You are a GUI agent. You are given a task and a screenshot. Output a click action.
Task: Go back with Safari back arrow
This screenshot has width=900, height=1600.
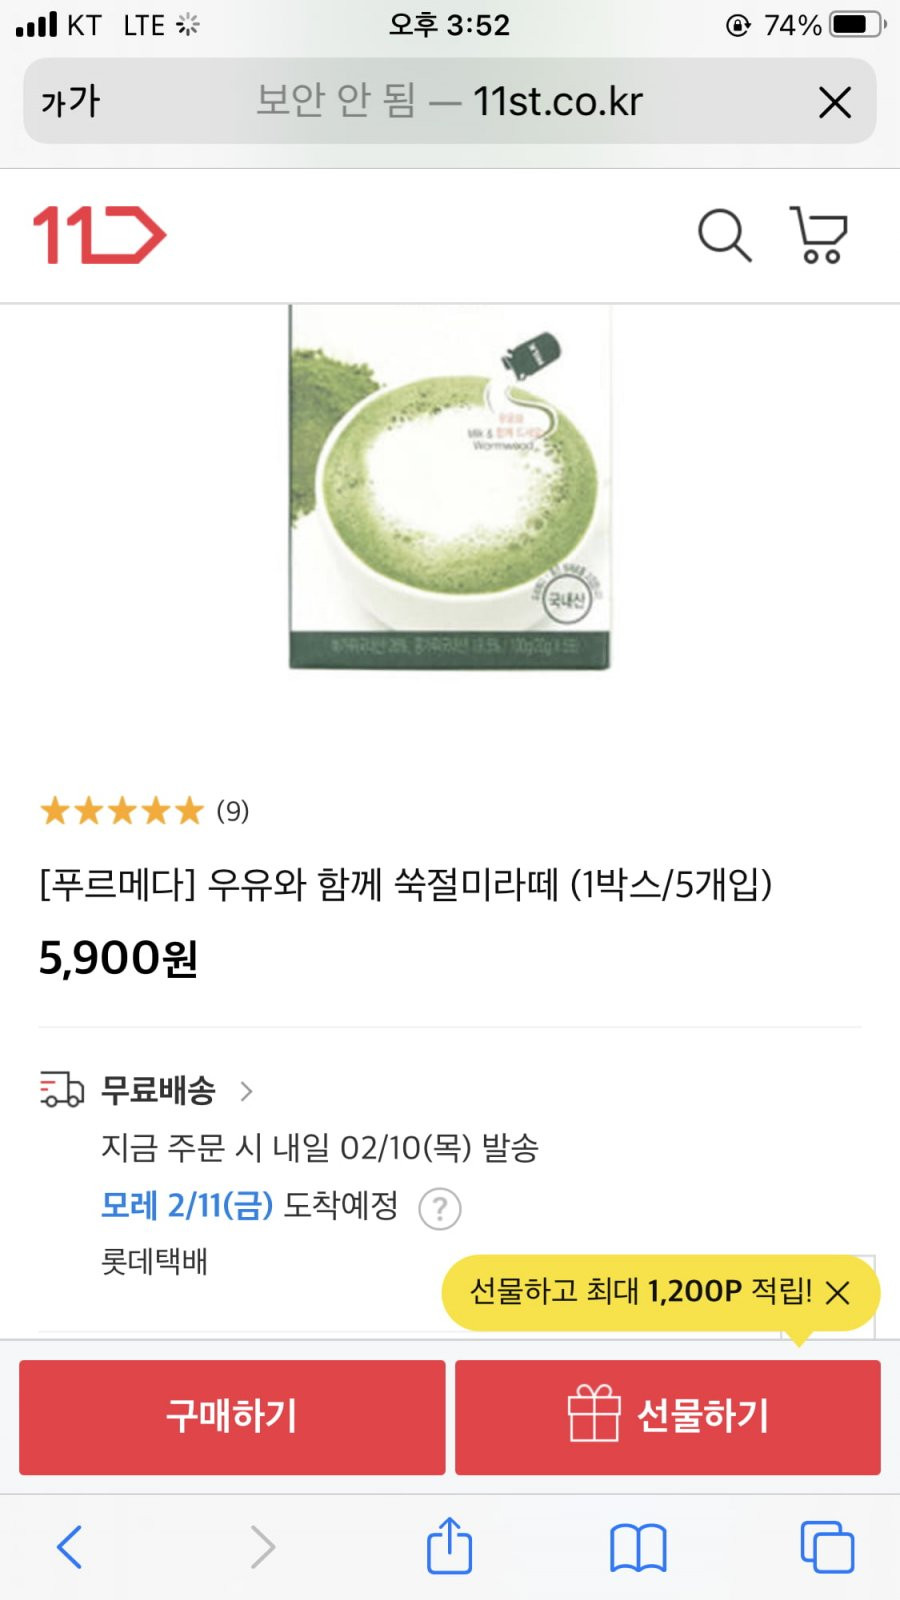pos(69,1547)
